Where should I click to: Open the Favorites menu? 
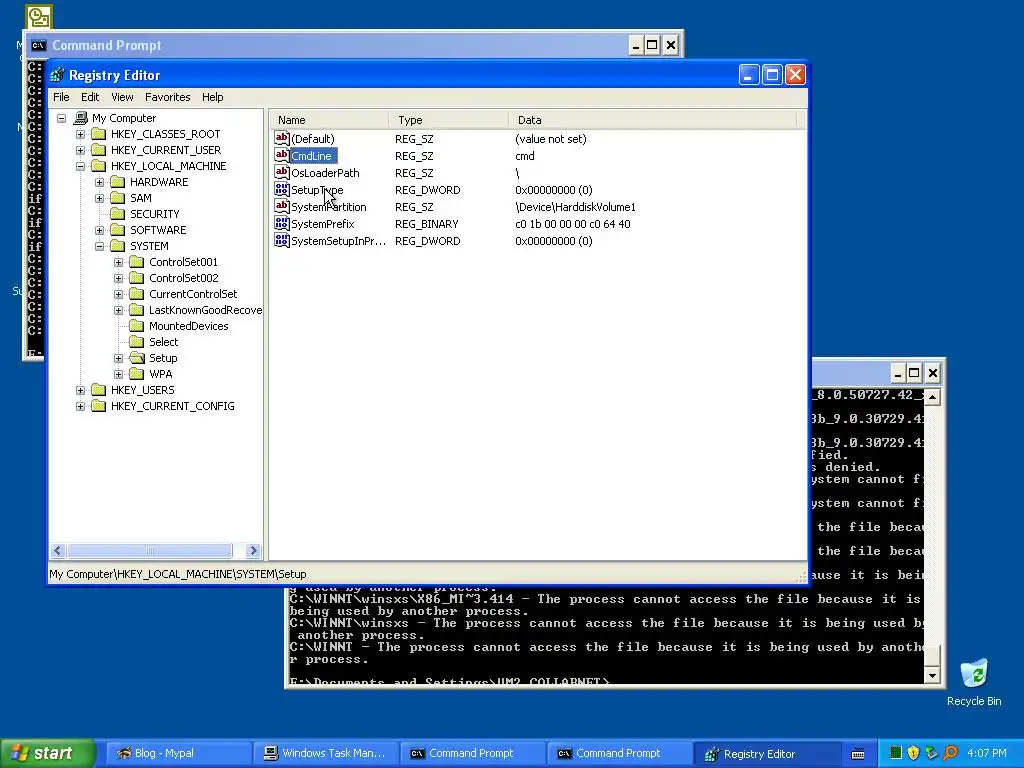point(168,97)
